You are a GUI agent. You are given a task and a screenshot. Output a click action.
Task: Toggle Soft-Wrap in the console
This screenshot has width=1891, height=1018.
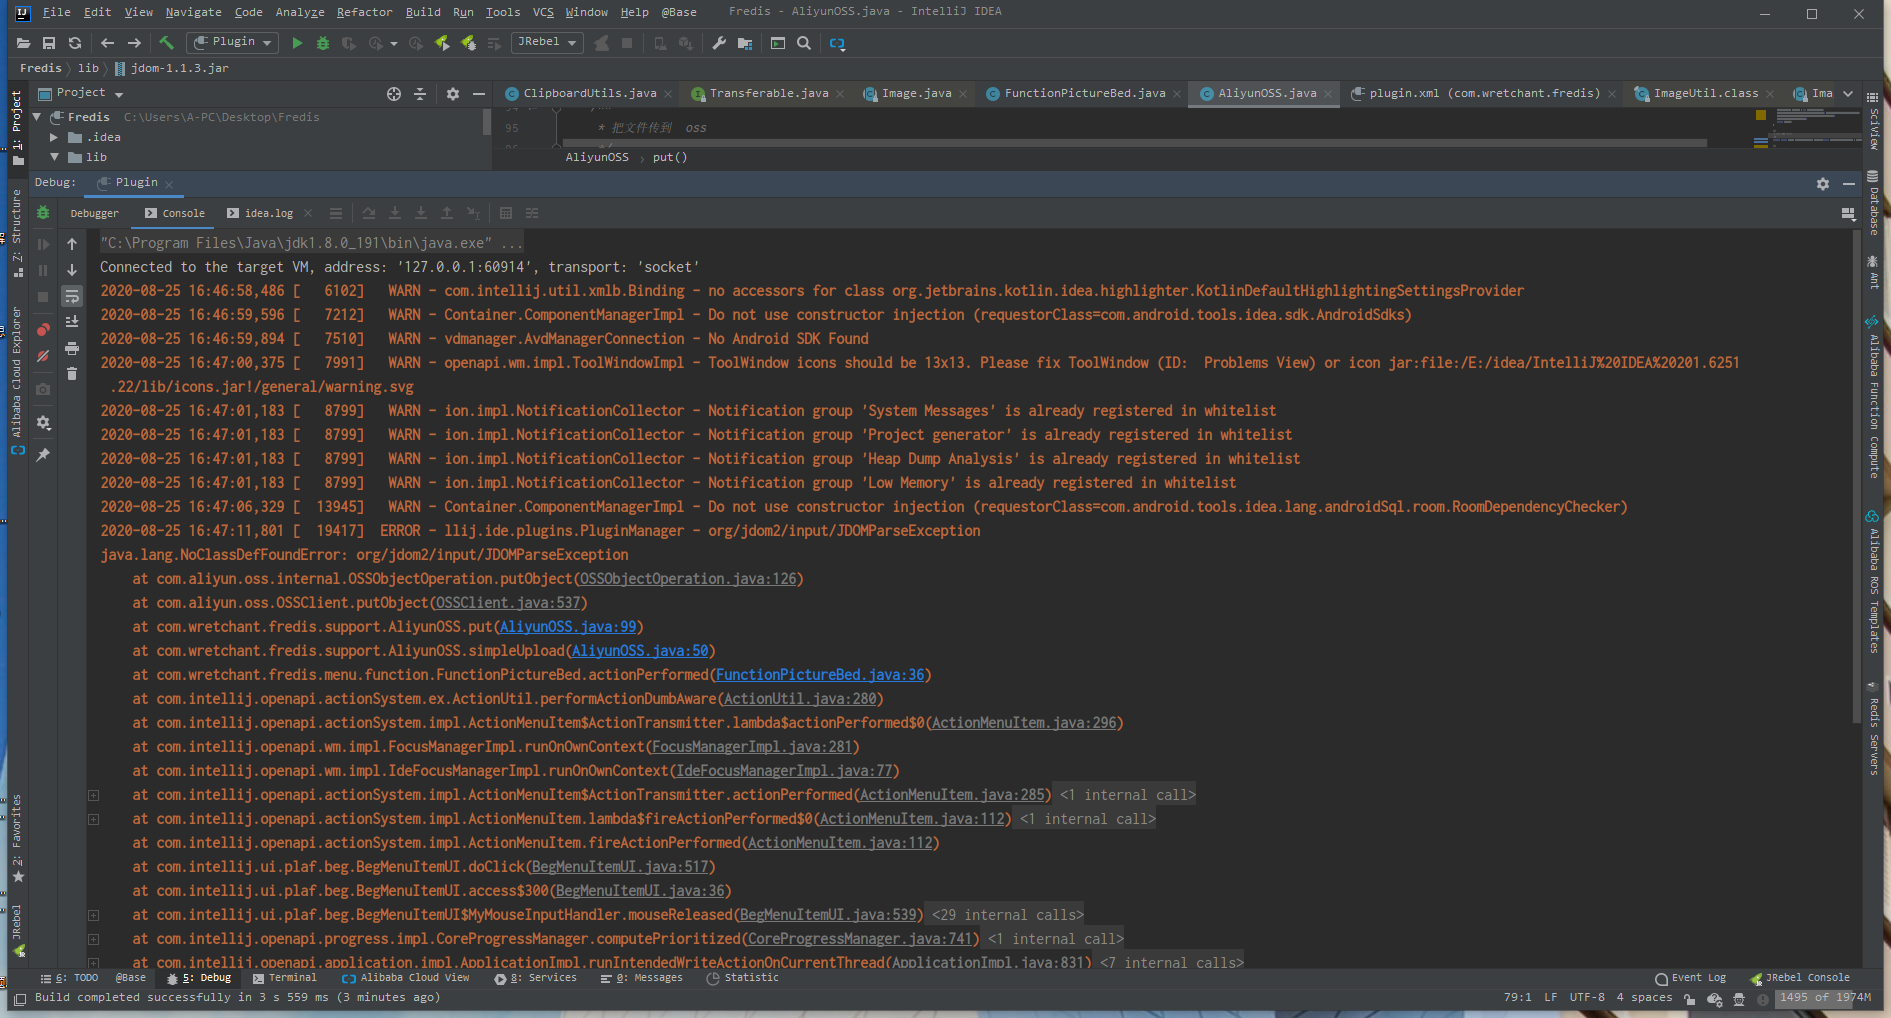coord(72,296)
